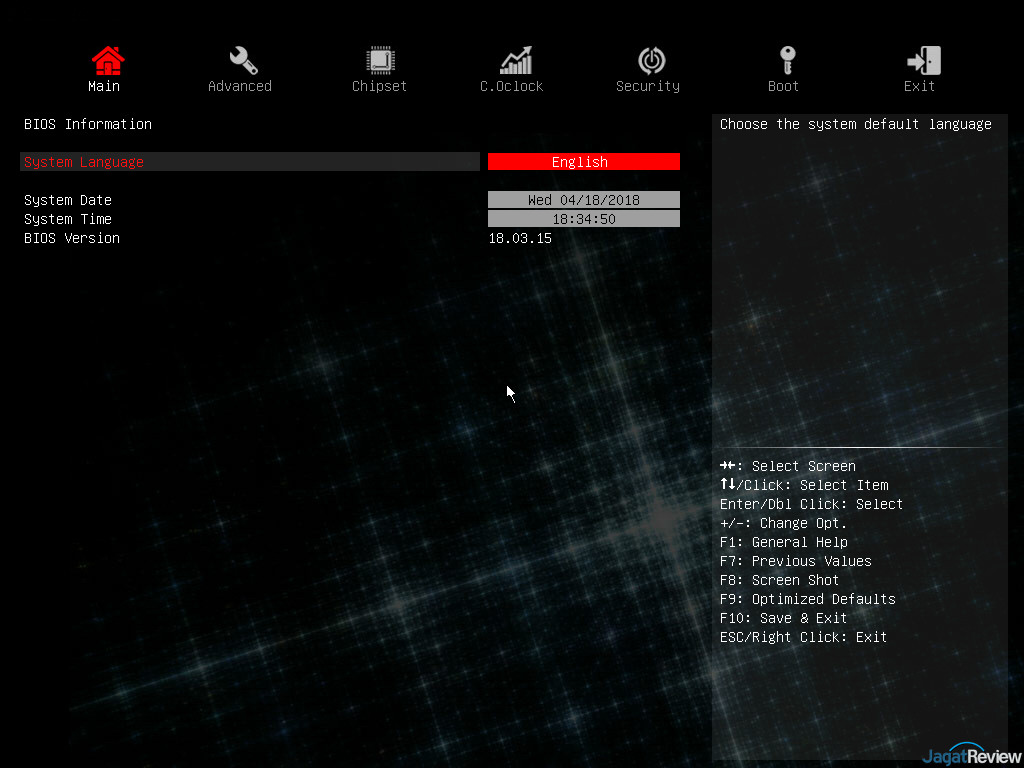
Task: Select the Chipset processor chip icon
Action: pyautogui.click(x=379, y=60)
